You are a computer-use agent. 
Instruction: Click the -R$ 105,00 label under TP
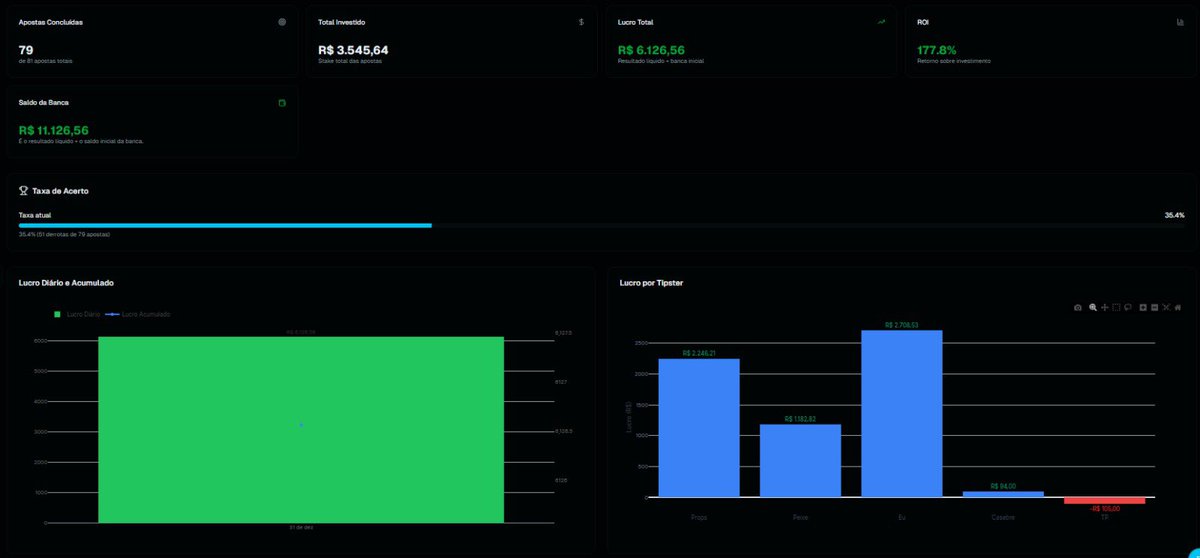pyautogui.click(x=1105, y=508)
